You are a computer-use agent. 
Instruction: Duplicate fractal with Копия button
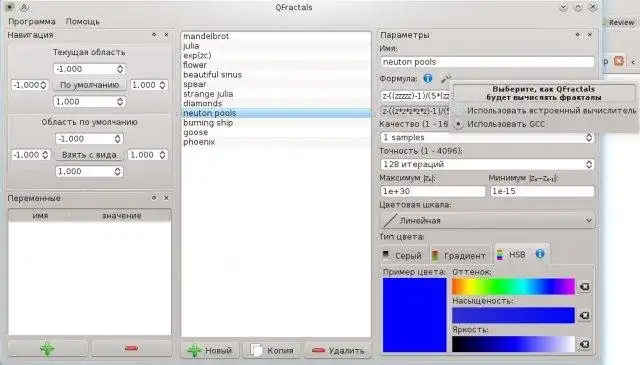click(x=273, y=350)
